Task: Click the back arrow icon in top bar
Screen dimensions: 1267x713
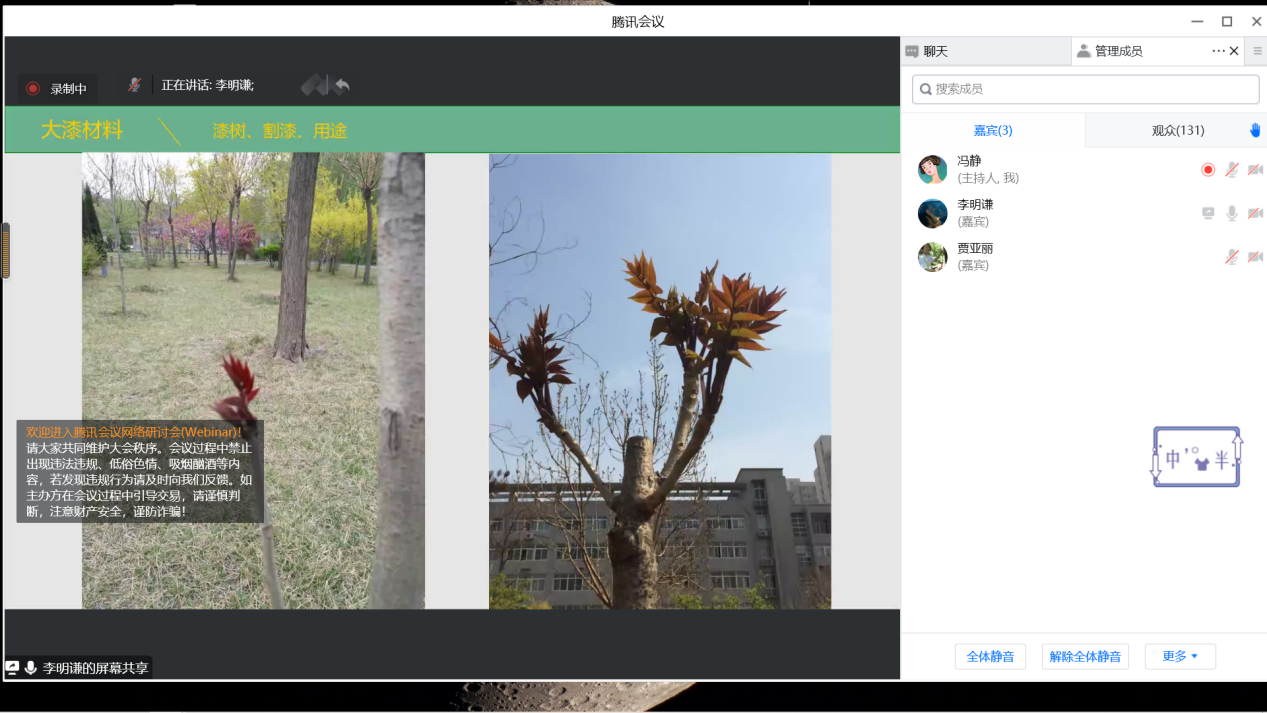Action: [342, 86]
